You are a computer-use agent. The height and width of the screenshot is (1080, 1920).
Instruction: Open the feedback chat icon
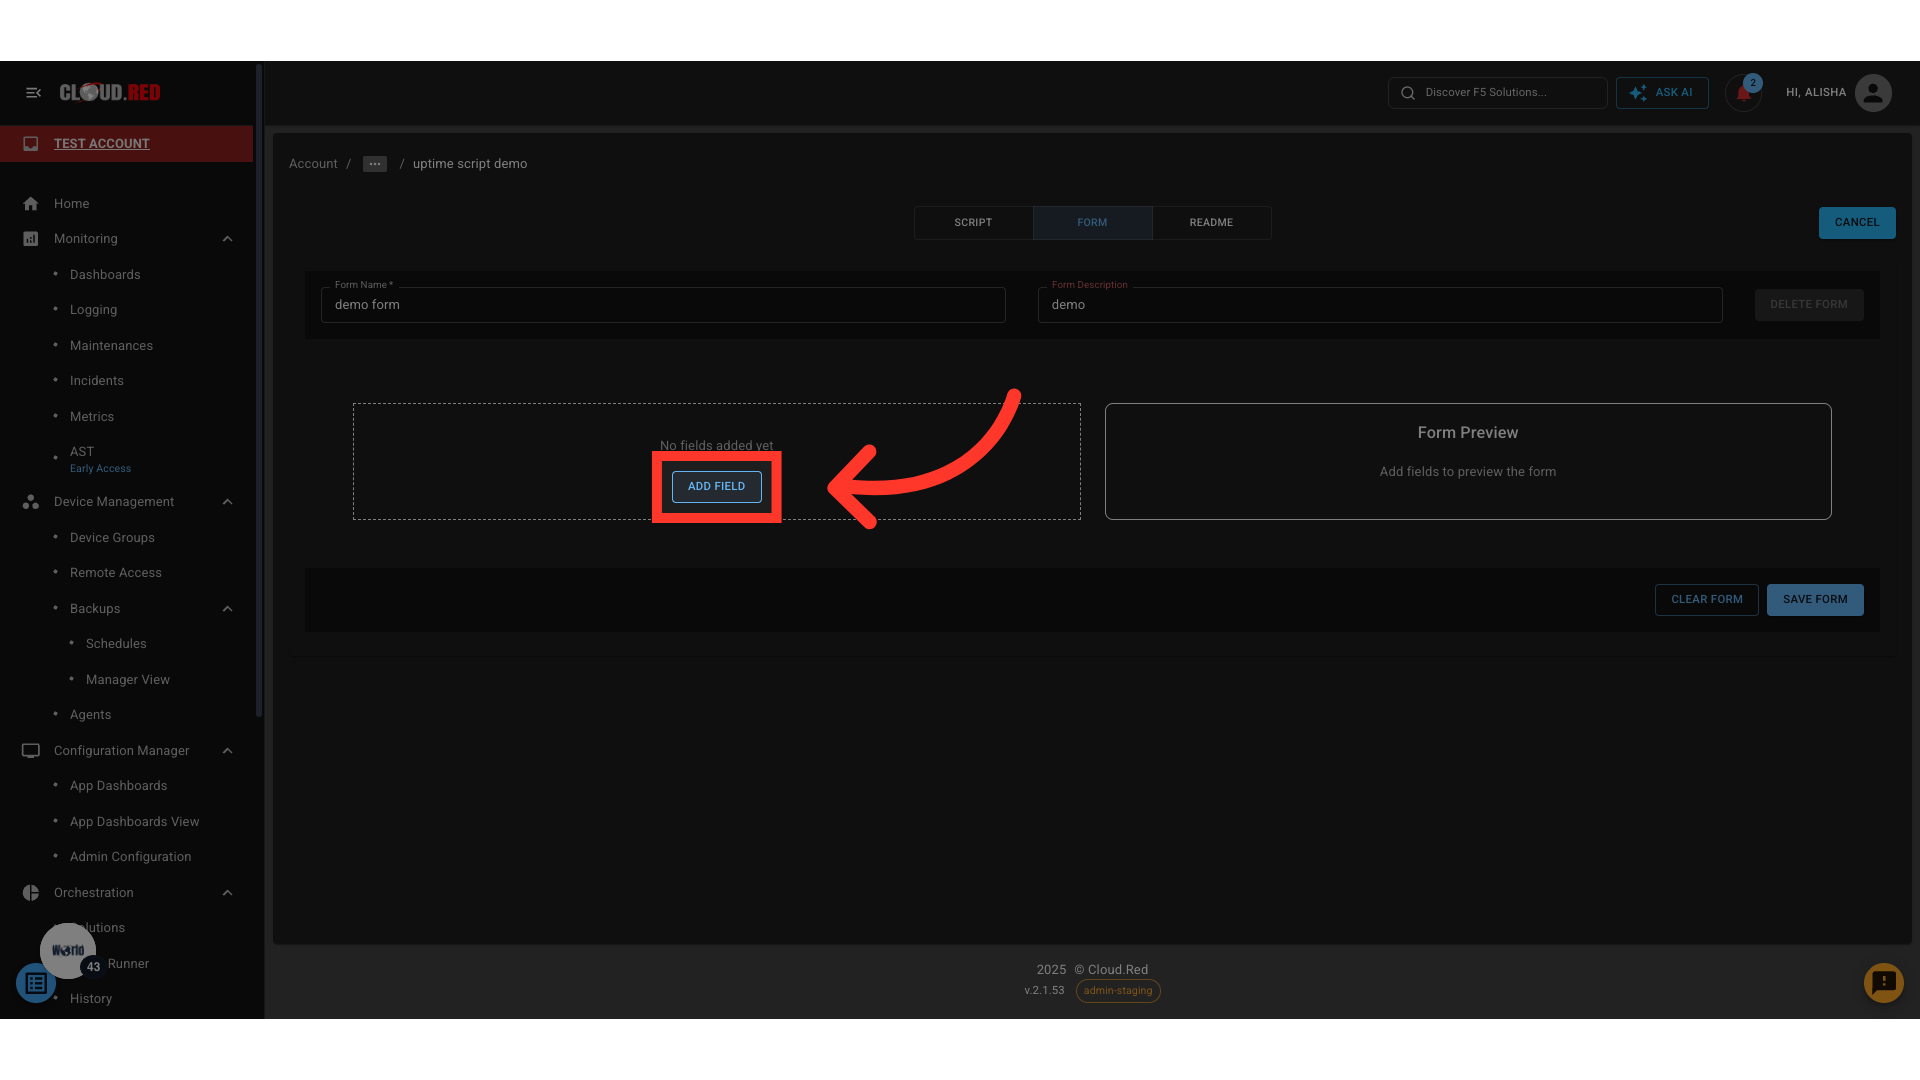(1883, 983)
